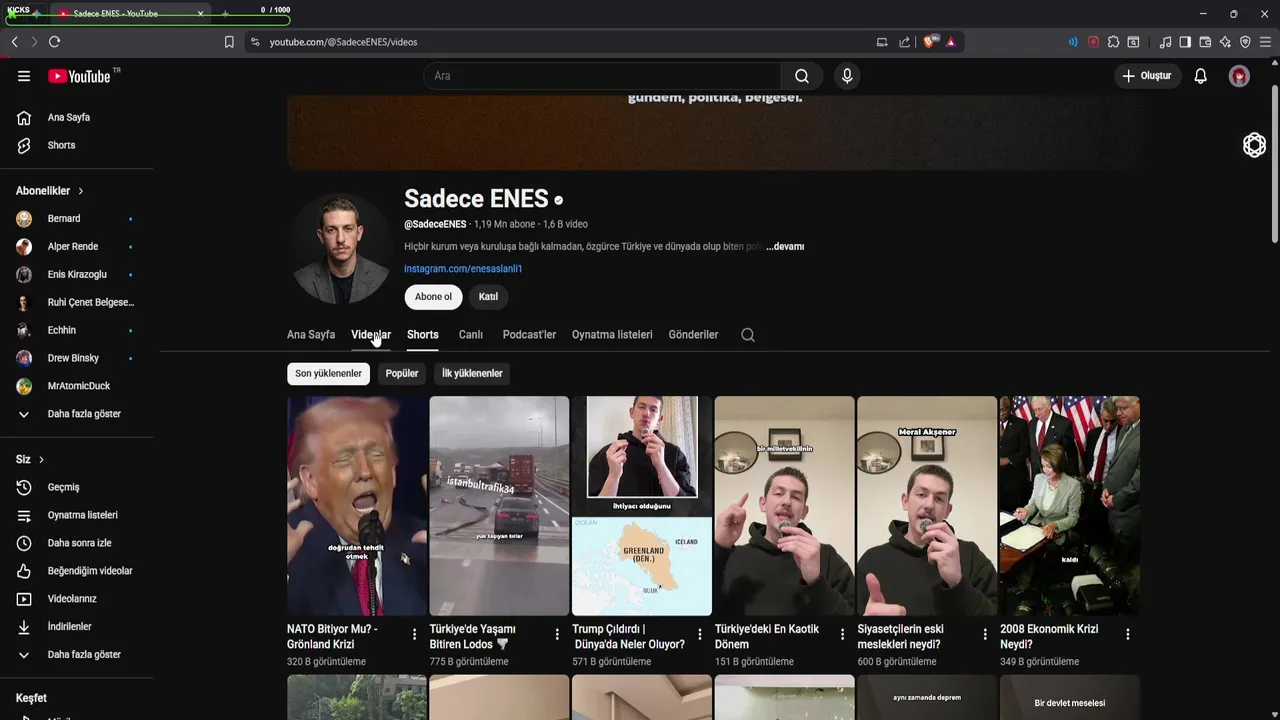Click the music note playlist icon
This screenshot has width=1280, height=720.
coord(1165,42)
